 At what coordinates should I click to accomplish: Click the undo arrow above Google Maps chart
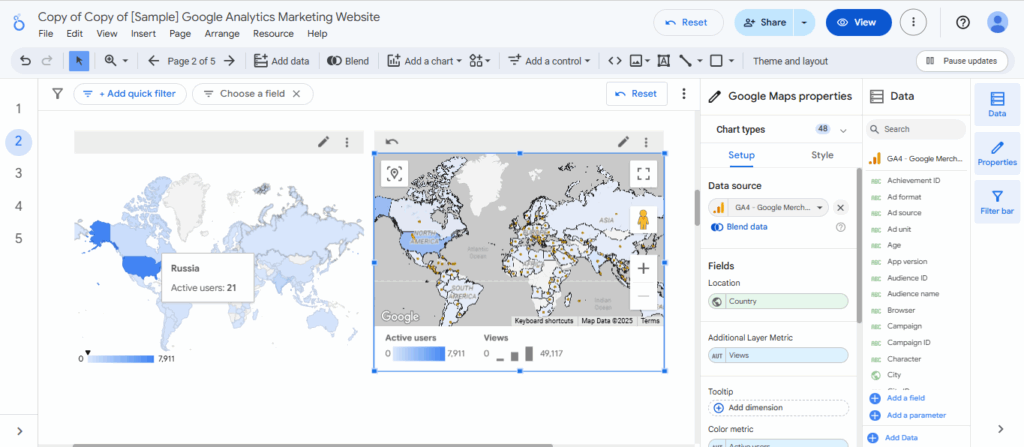tap(392, 142)
